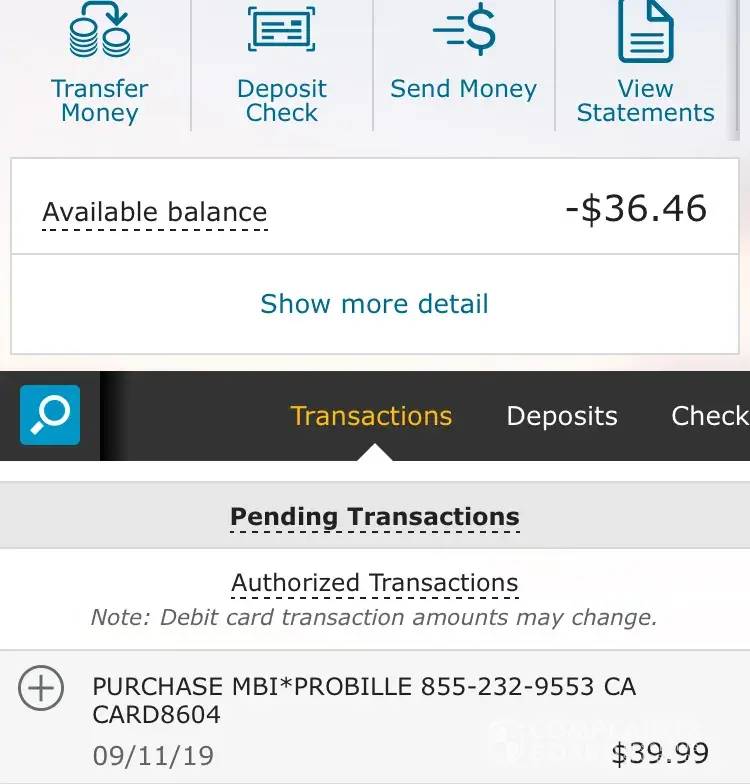Tap the Send Money dollar icon
The width and height of the screenshot is (750, 784).
click(x=463, y=30)
